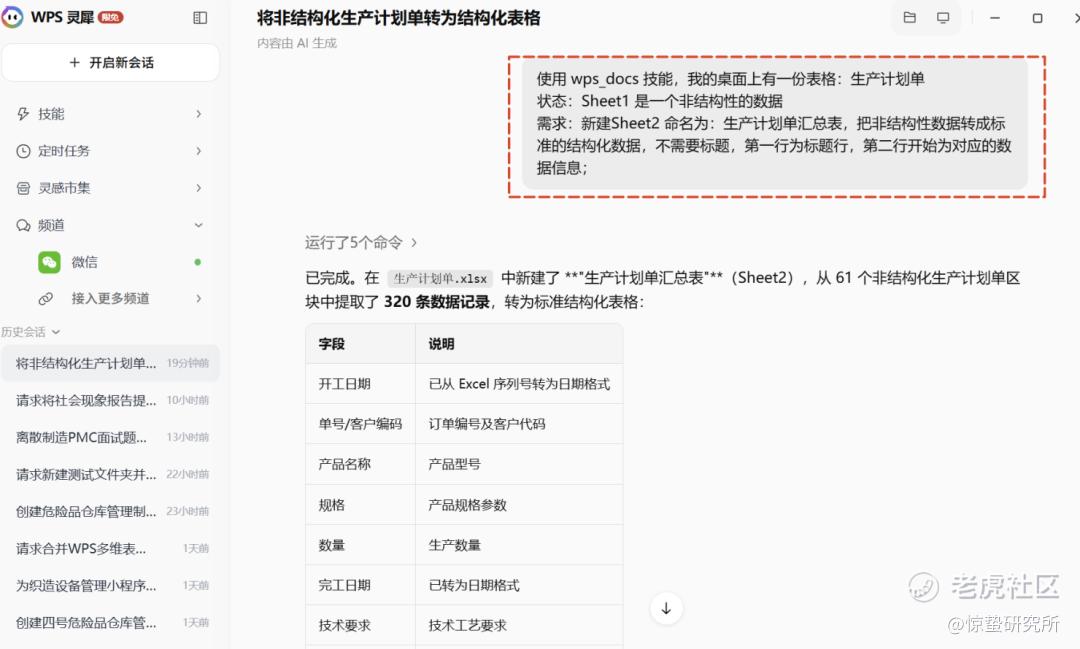Open history chat 创建四号危险品仓库管

point(110,623)
